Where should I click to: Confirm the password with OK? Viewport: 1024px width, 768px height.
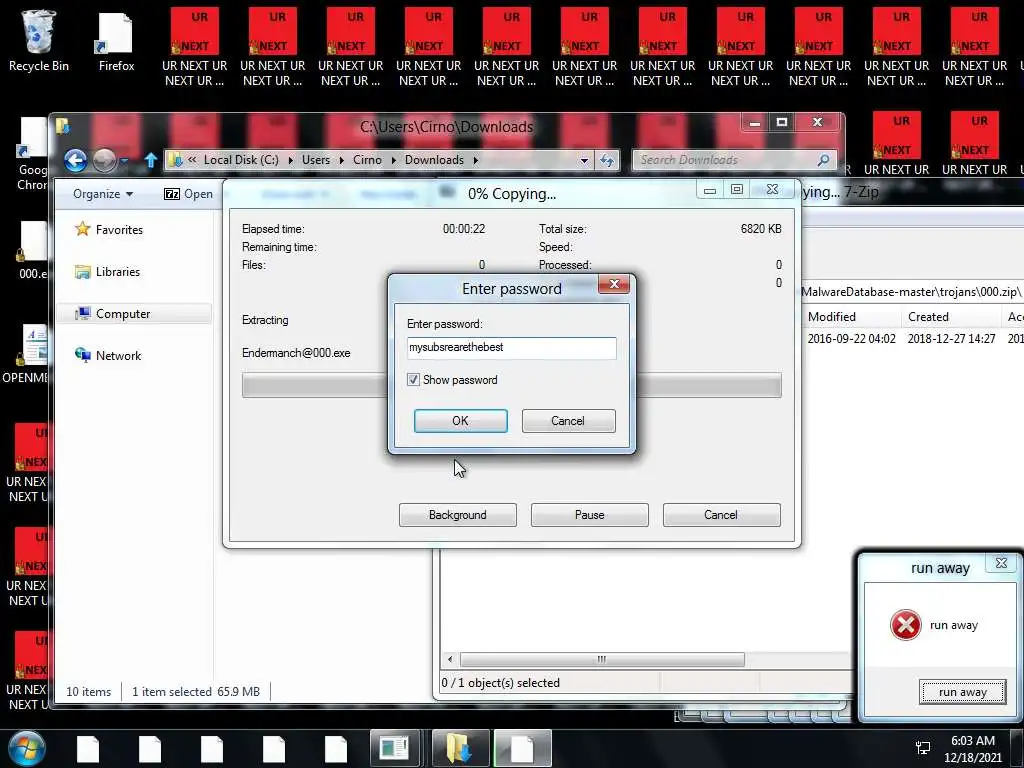click(x=460, y=421)
